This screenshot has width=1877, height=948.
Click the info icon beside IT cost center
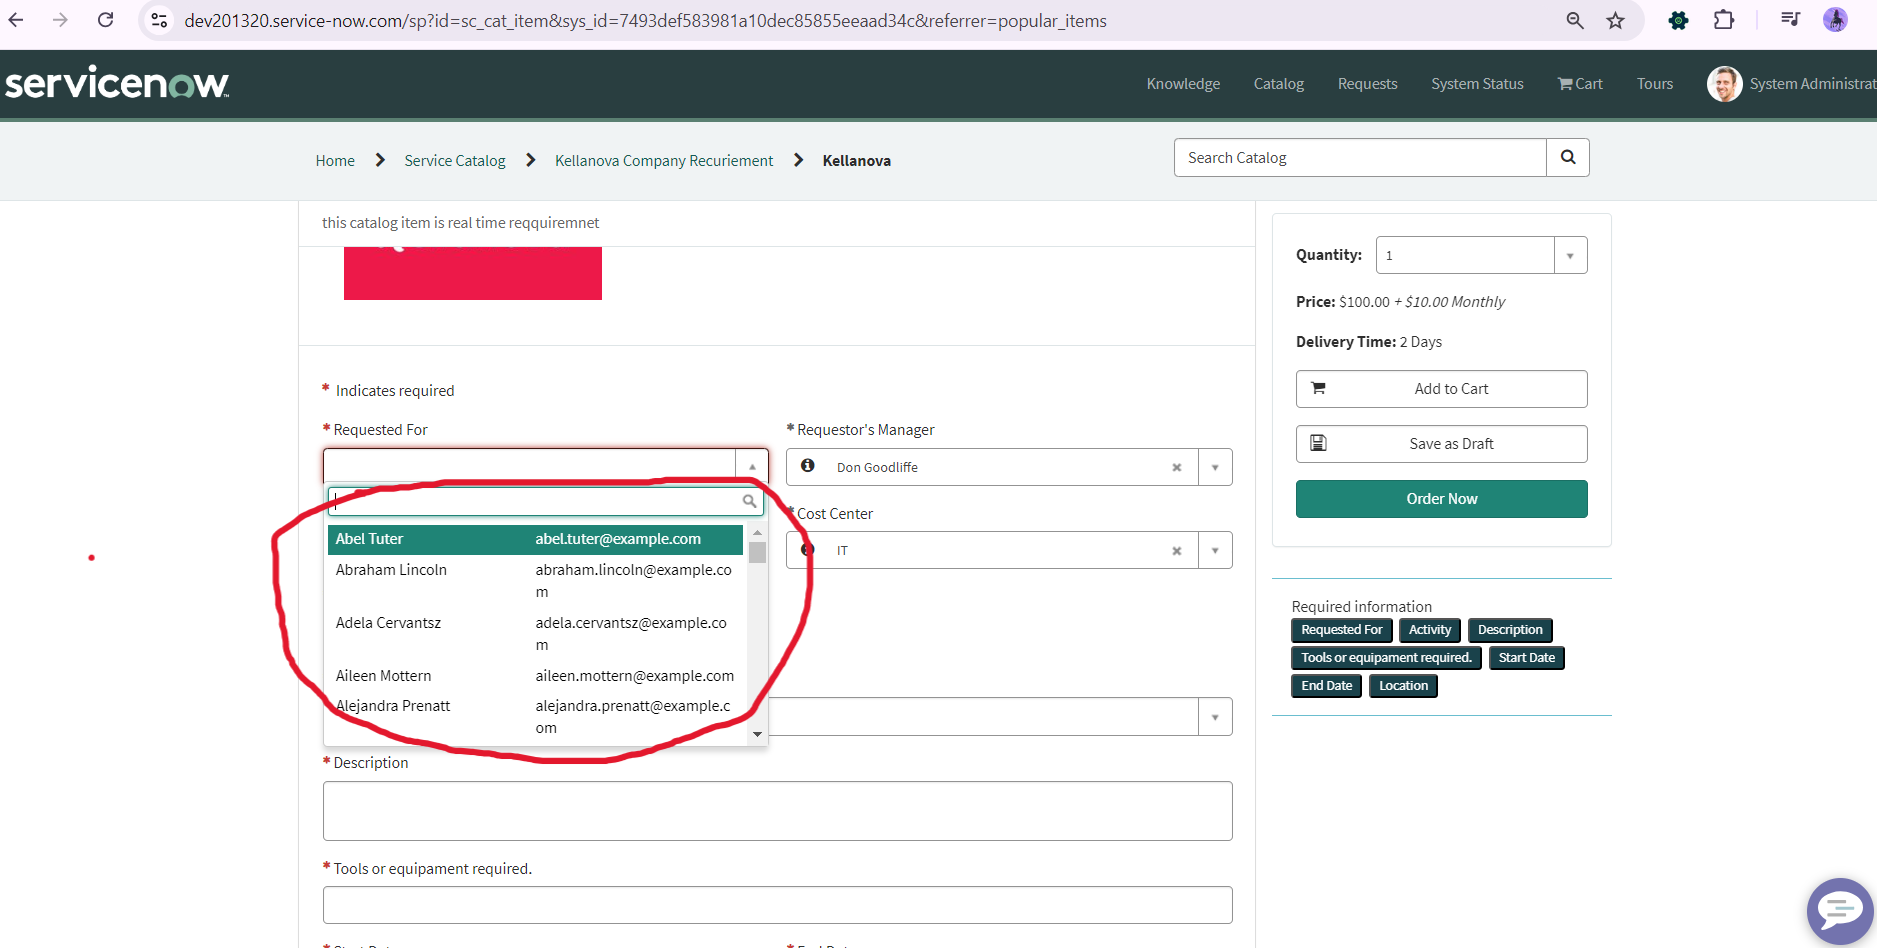pos(807,549)
